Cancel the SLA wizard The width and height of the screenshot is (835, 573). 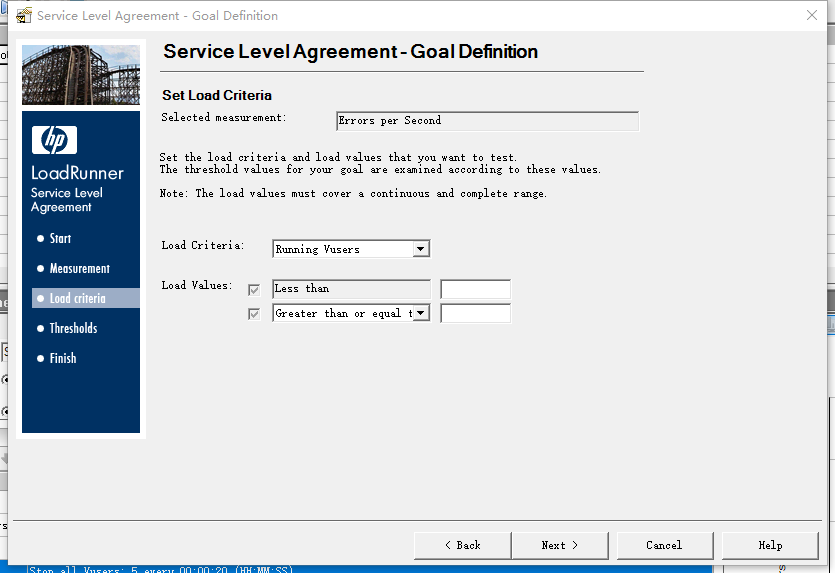(x=665, y=545)
